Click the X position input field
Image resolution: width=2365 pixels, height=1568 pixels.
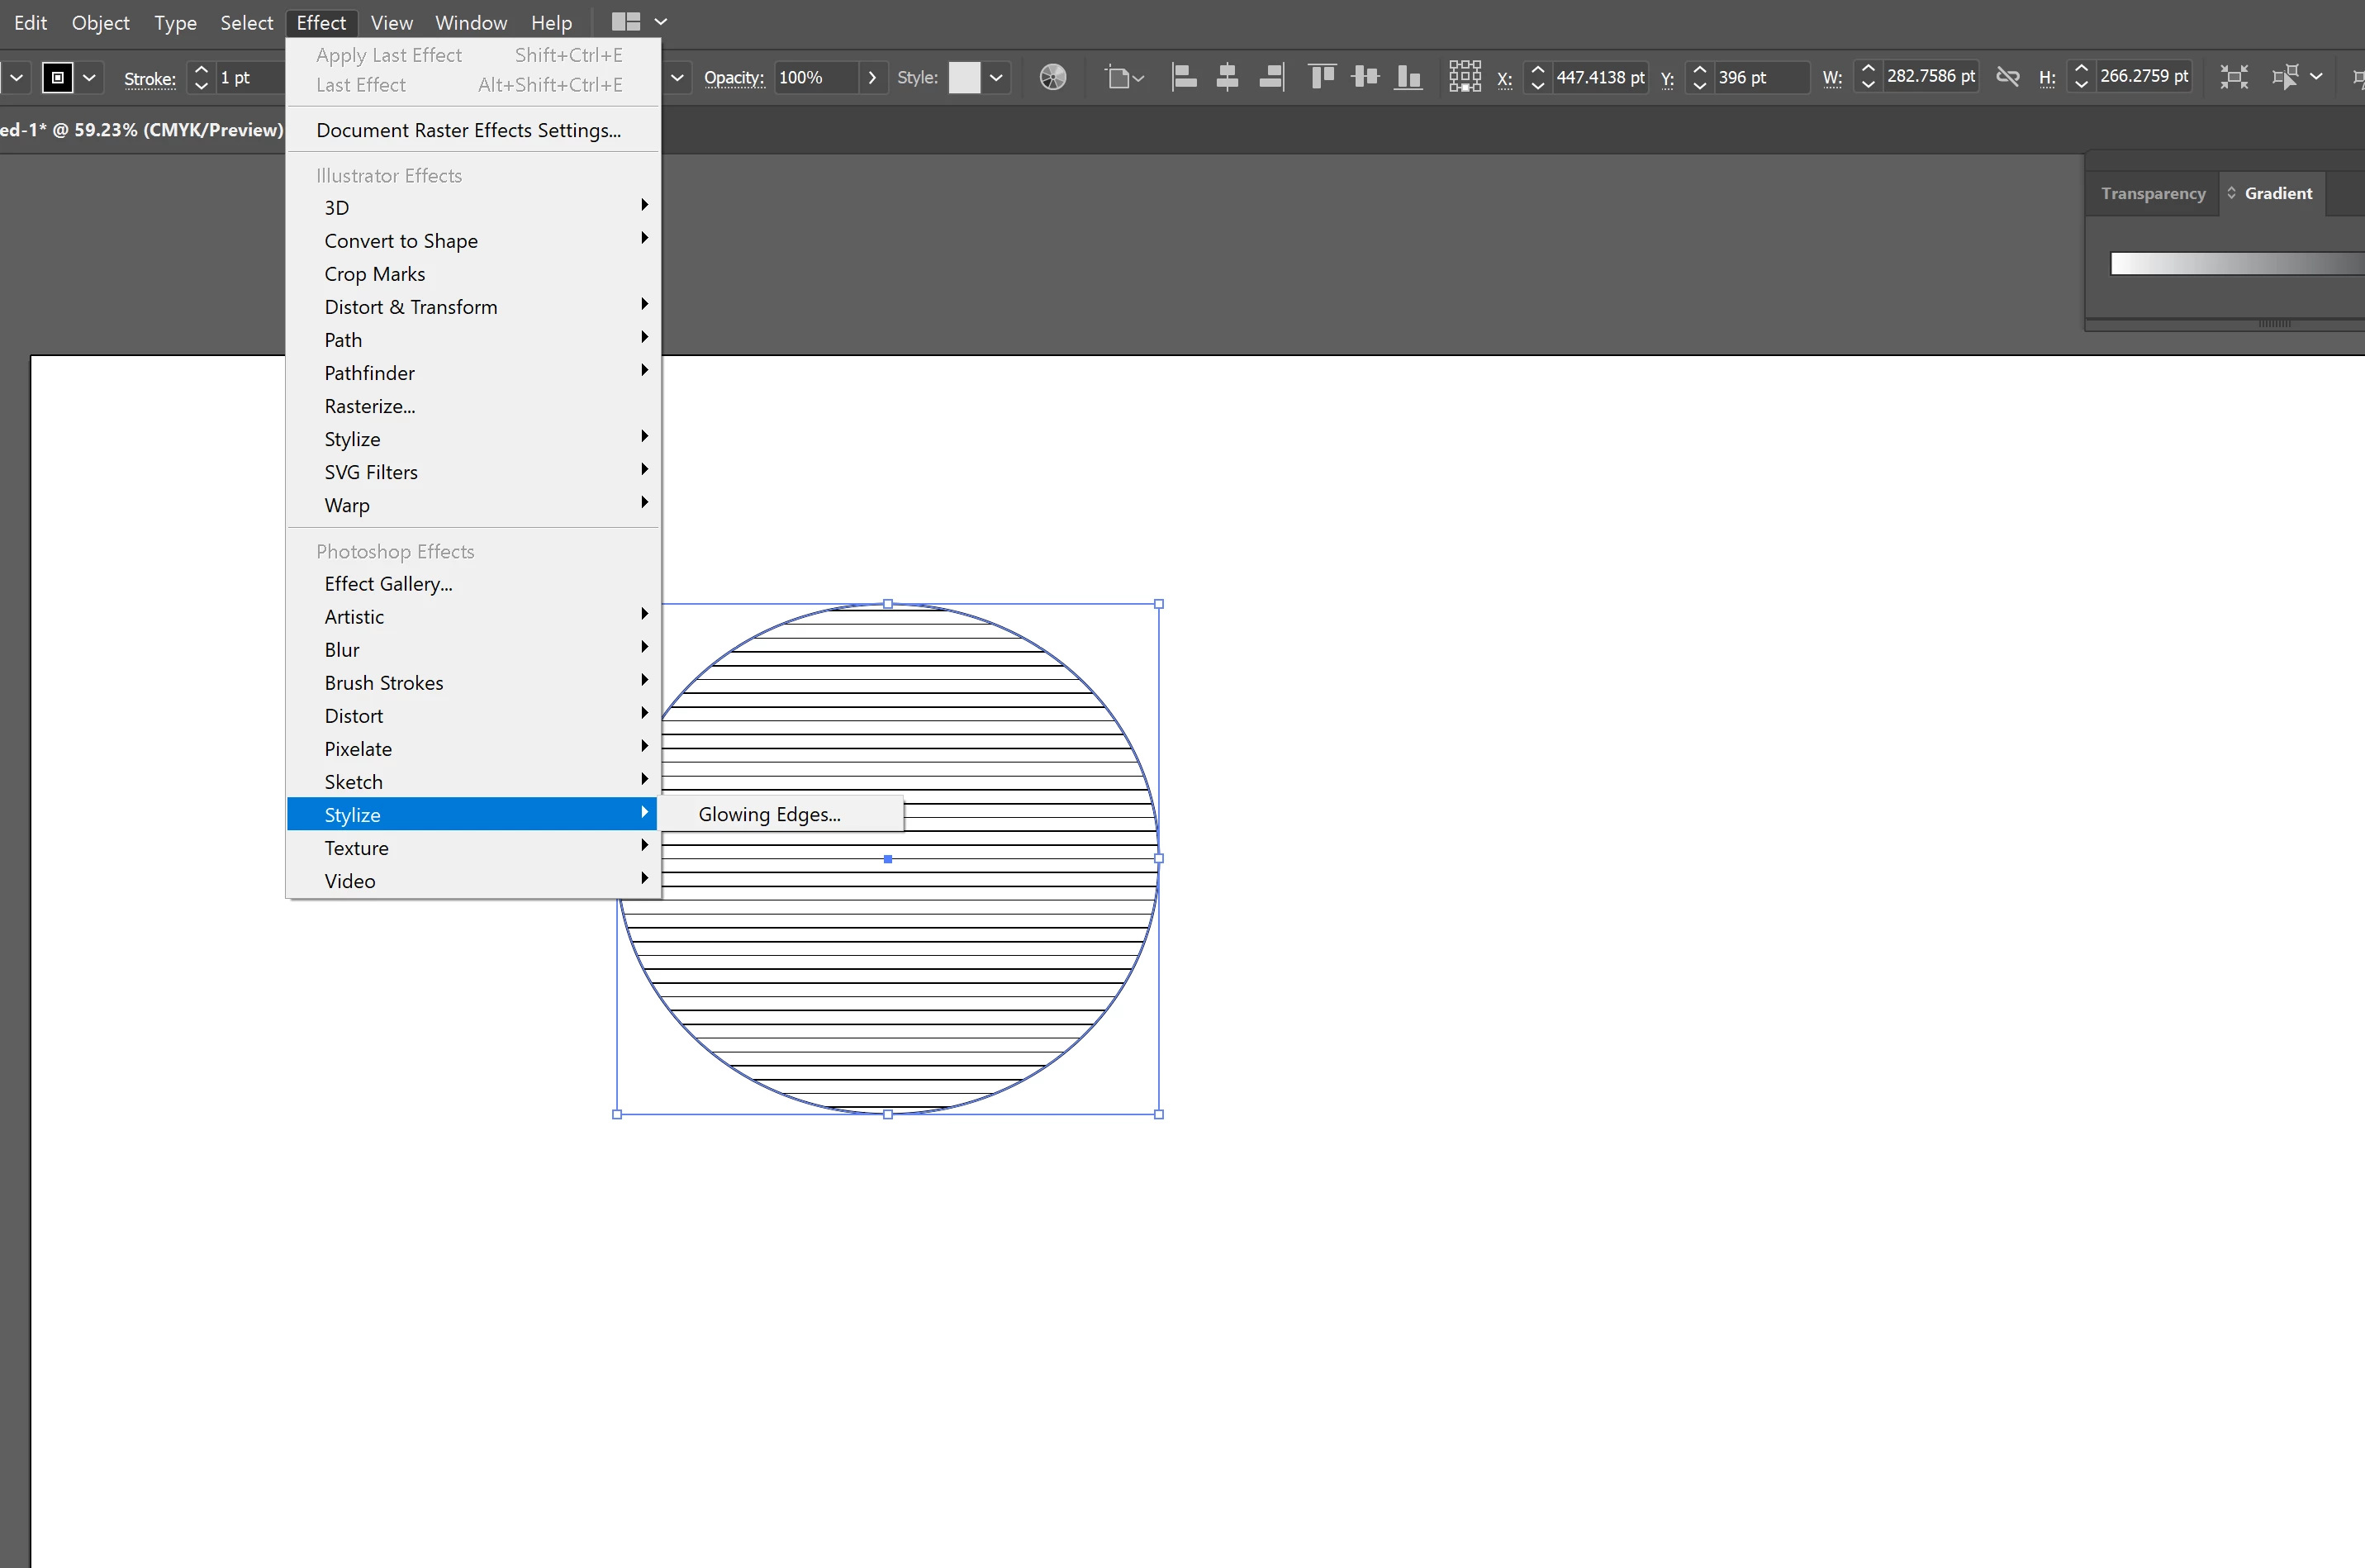pyautogui.click(x=1599, y=77)
